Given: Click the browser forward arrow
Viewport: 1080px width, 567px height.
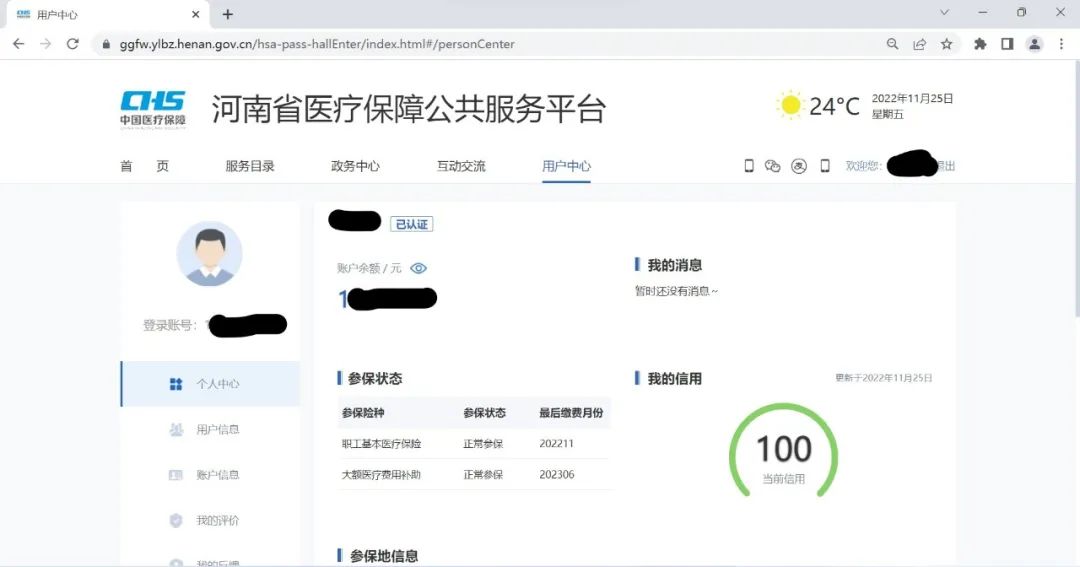Looking at the screenshot, I should coord(45,43).
